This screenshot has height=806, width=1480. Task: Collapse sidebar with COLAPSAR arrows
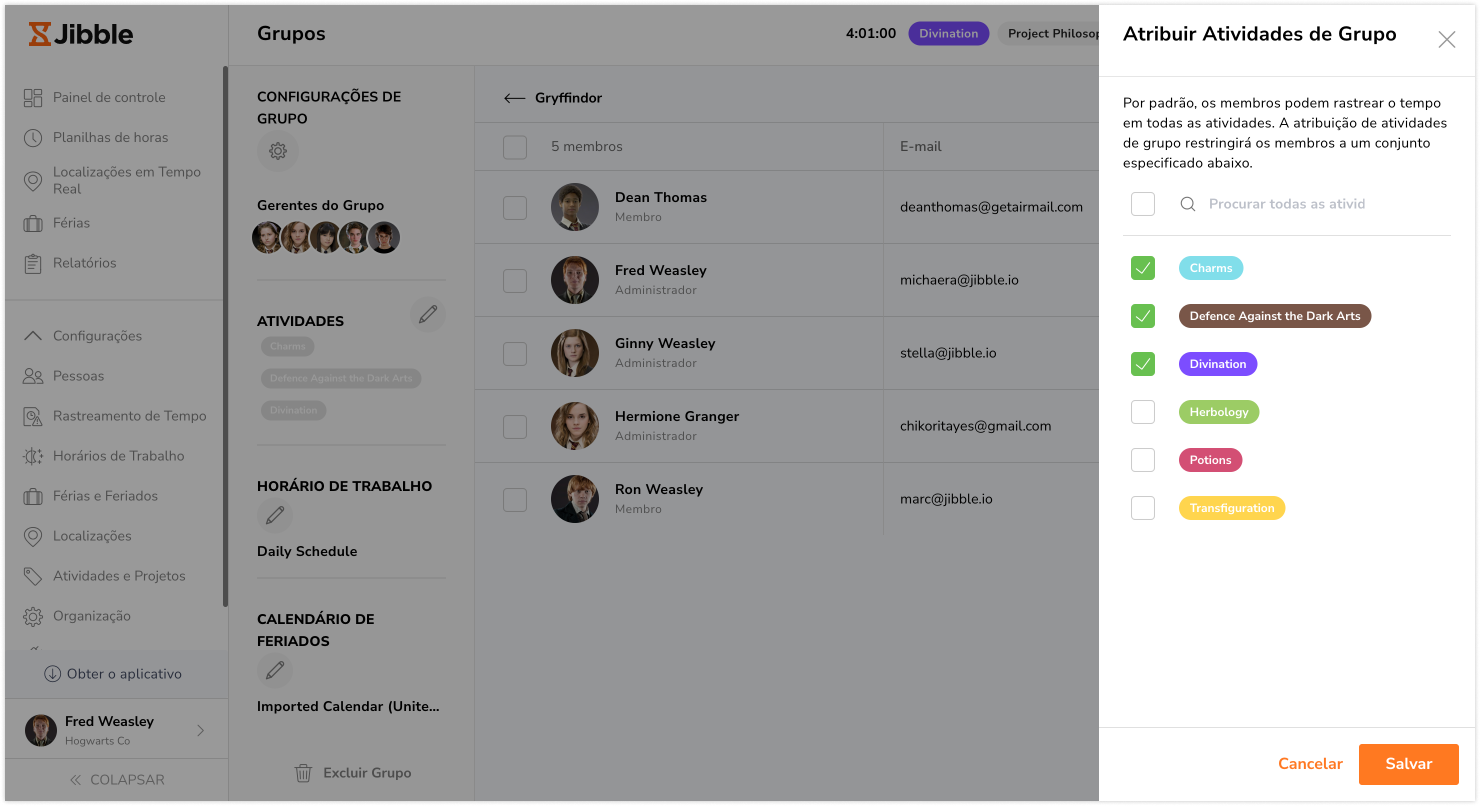pos(76,780)
